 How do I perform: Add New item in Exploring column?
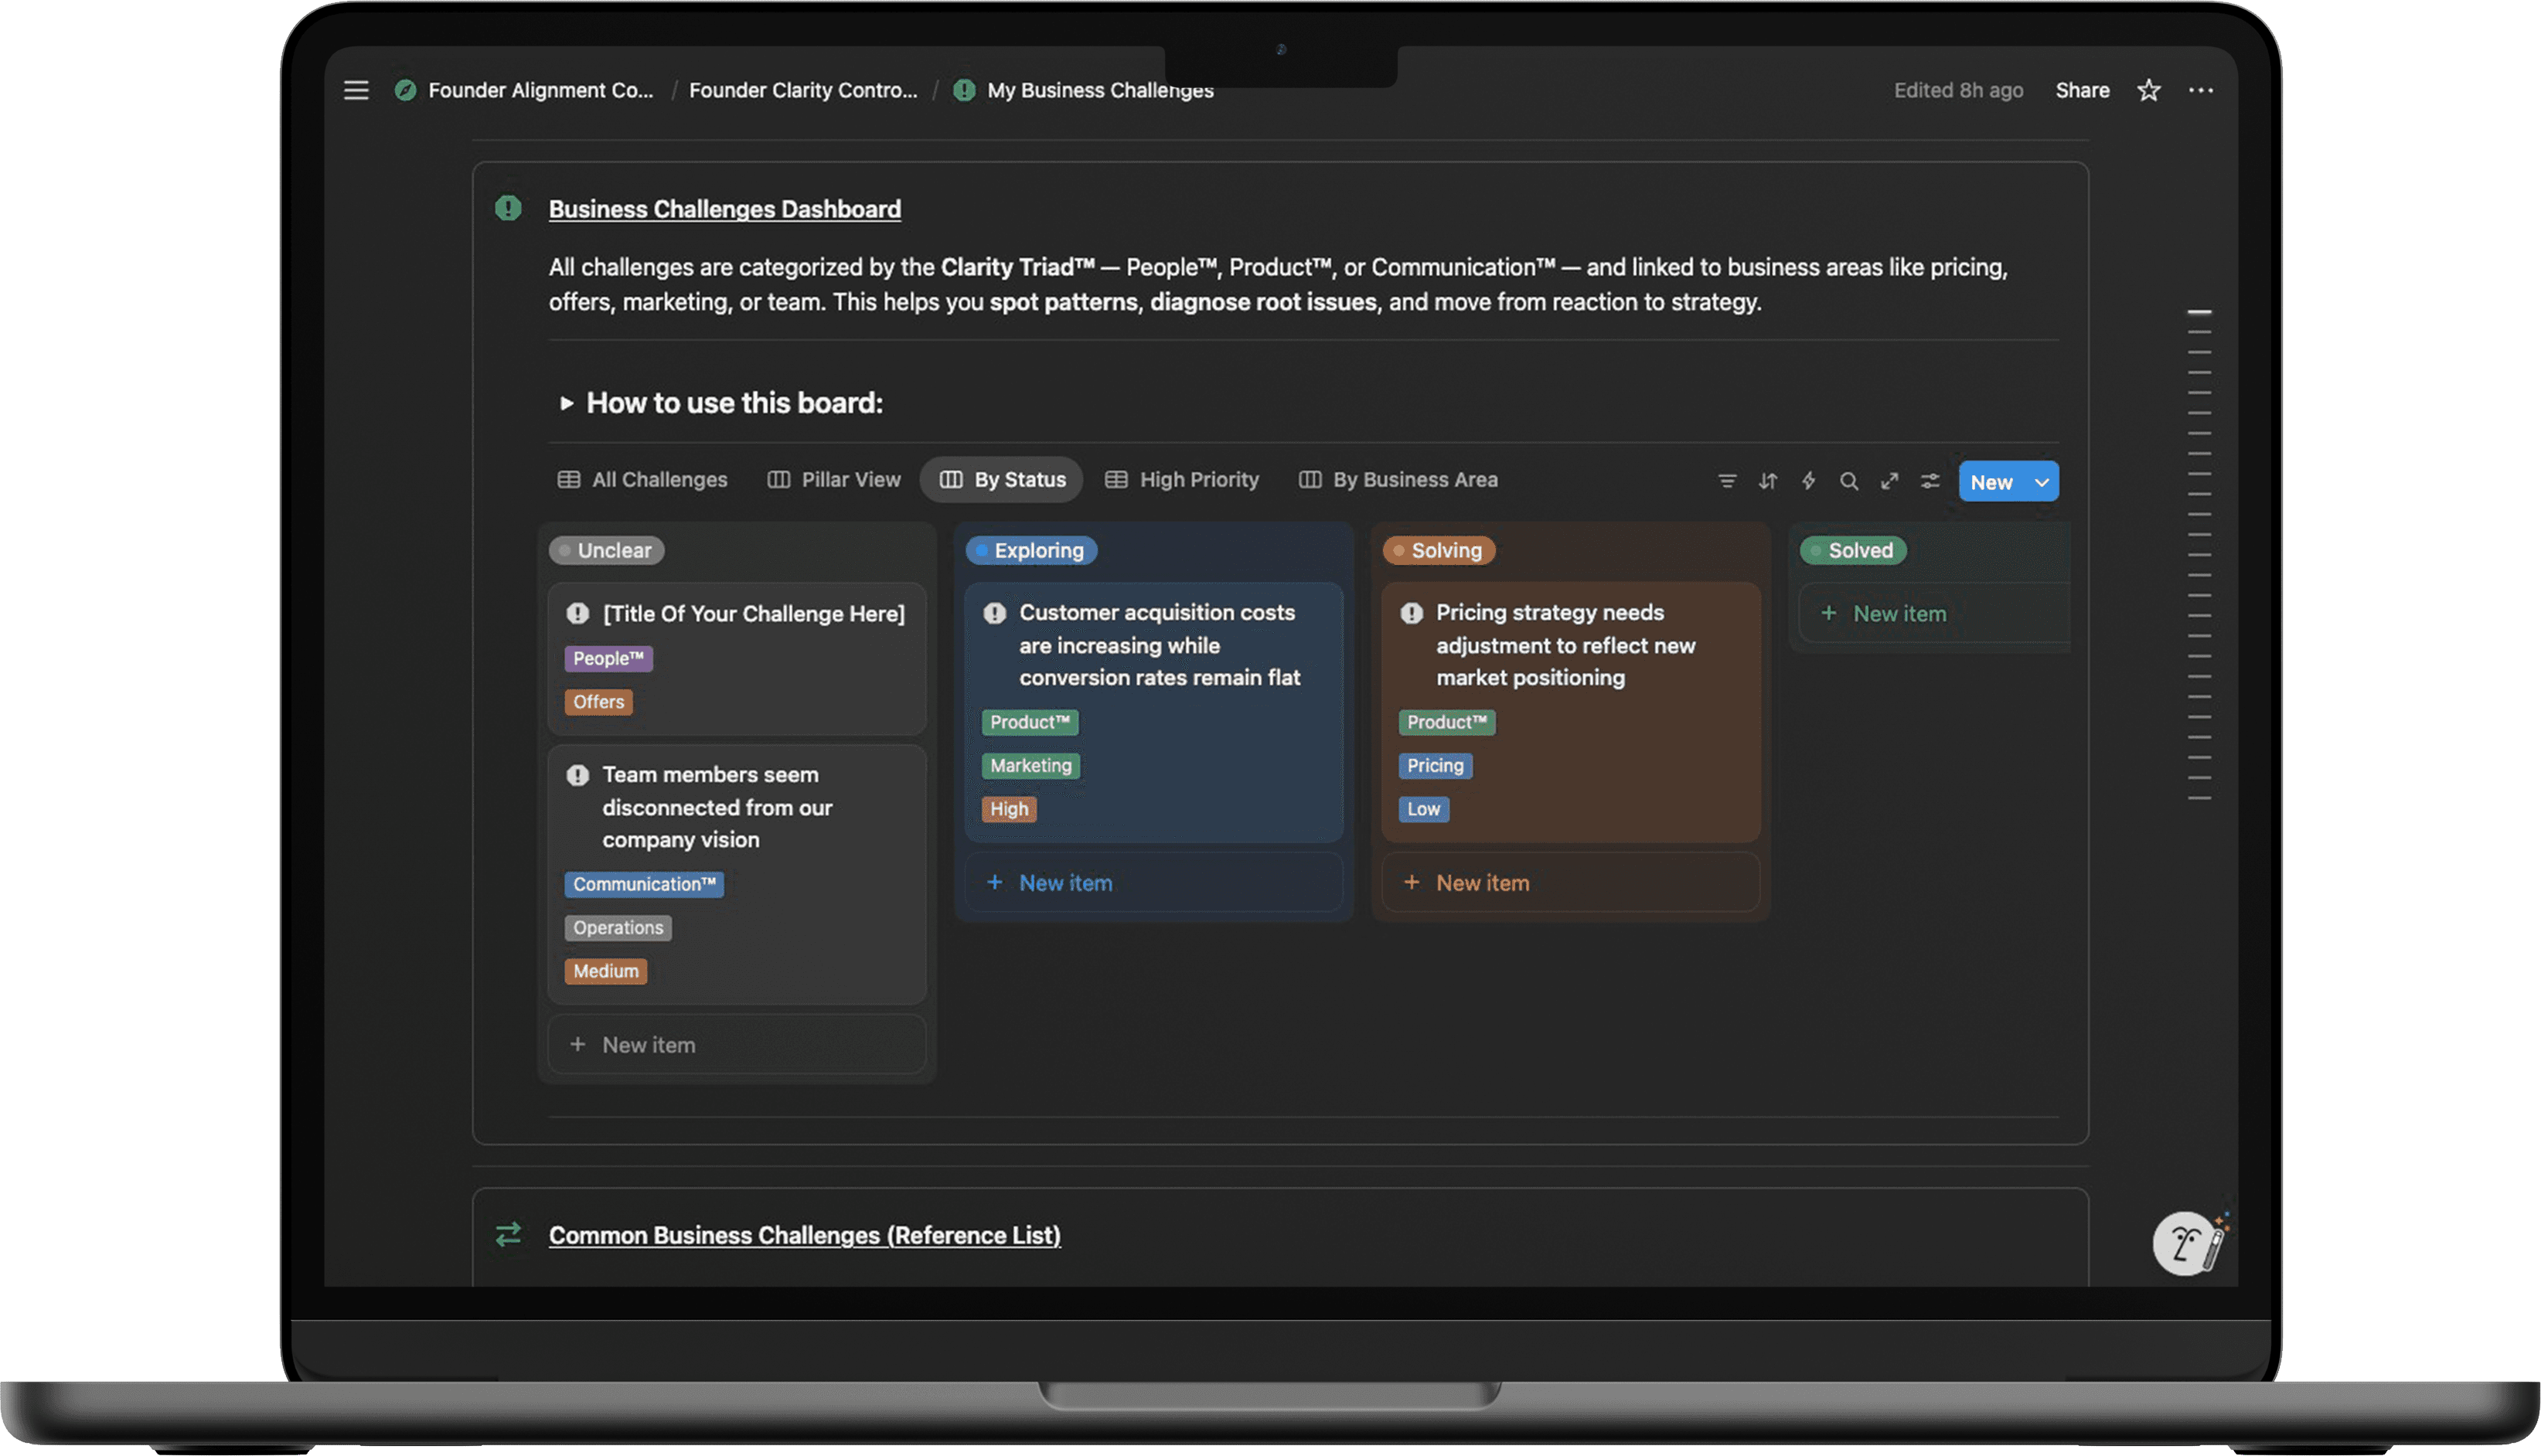pyautogui.click(x=1064, y=883)
